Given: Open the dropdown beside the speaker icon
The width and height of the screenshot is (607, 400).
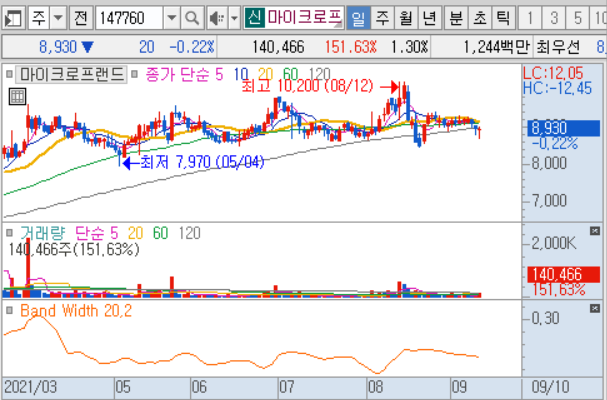Looking at the screenshot, I should click(234, 18).
